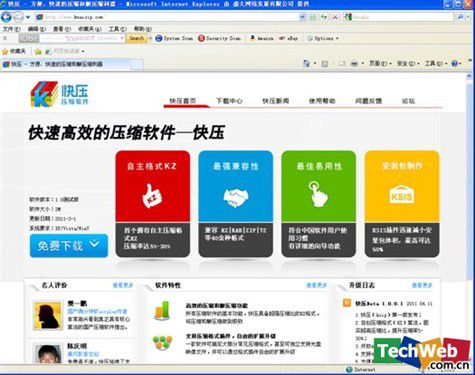475x375 pixels.
Task: Click the orange 快压Beta changelog icon
Action: point(347,303)
